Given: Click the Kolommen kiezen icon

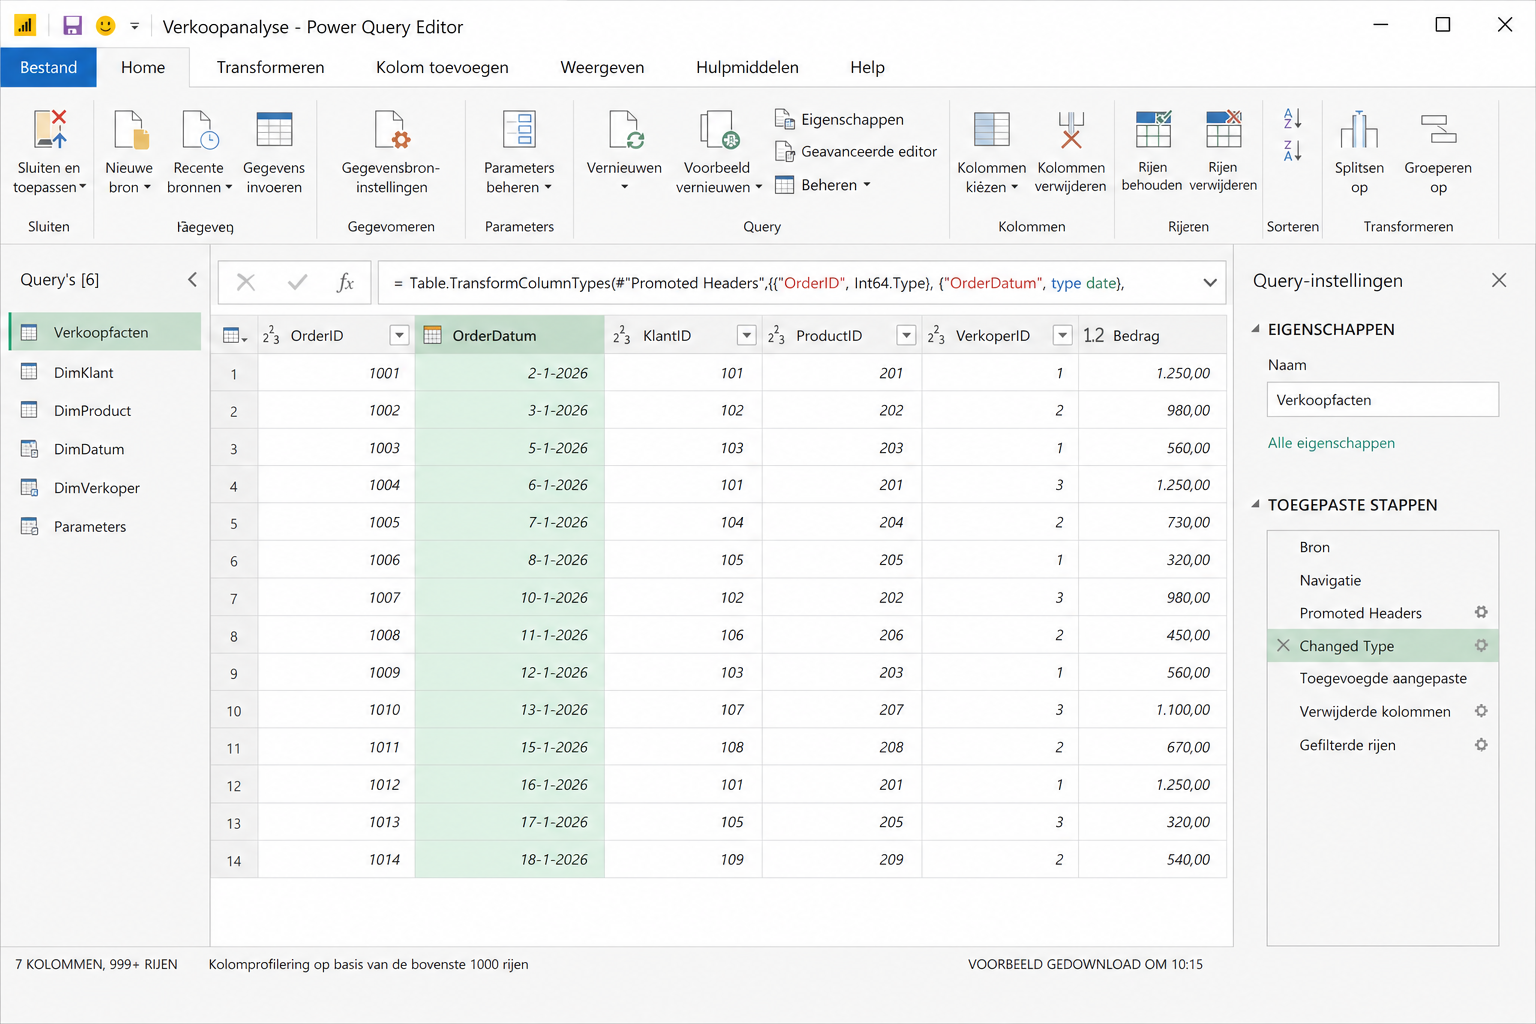Looking at the screenshot, I should click(991, 130).
